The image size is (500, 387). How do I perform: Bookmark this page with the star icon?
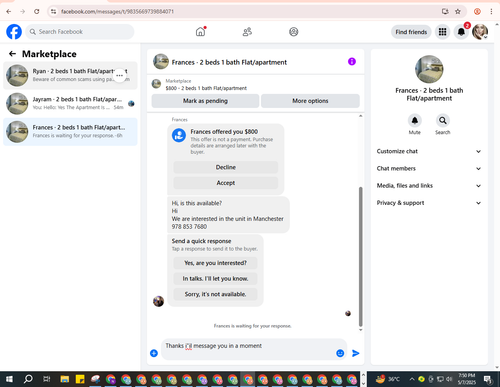pyautogui.click(x=458, y=11)
